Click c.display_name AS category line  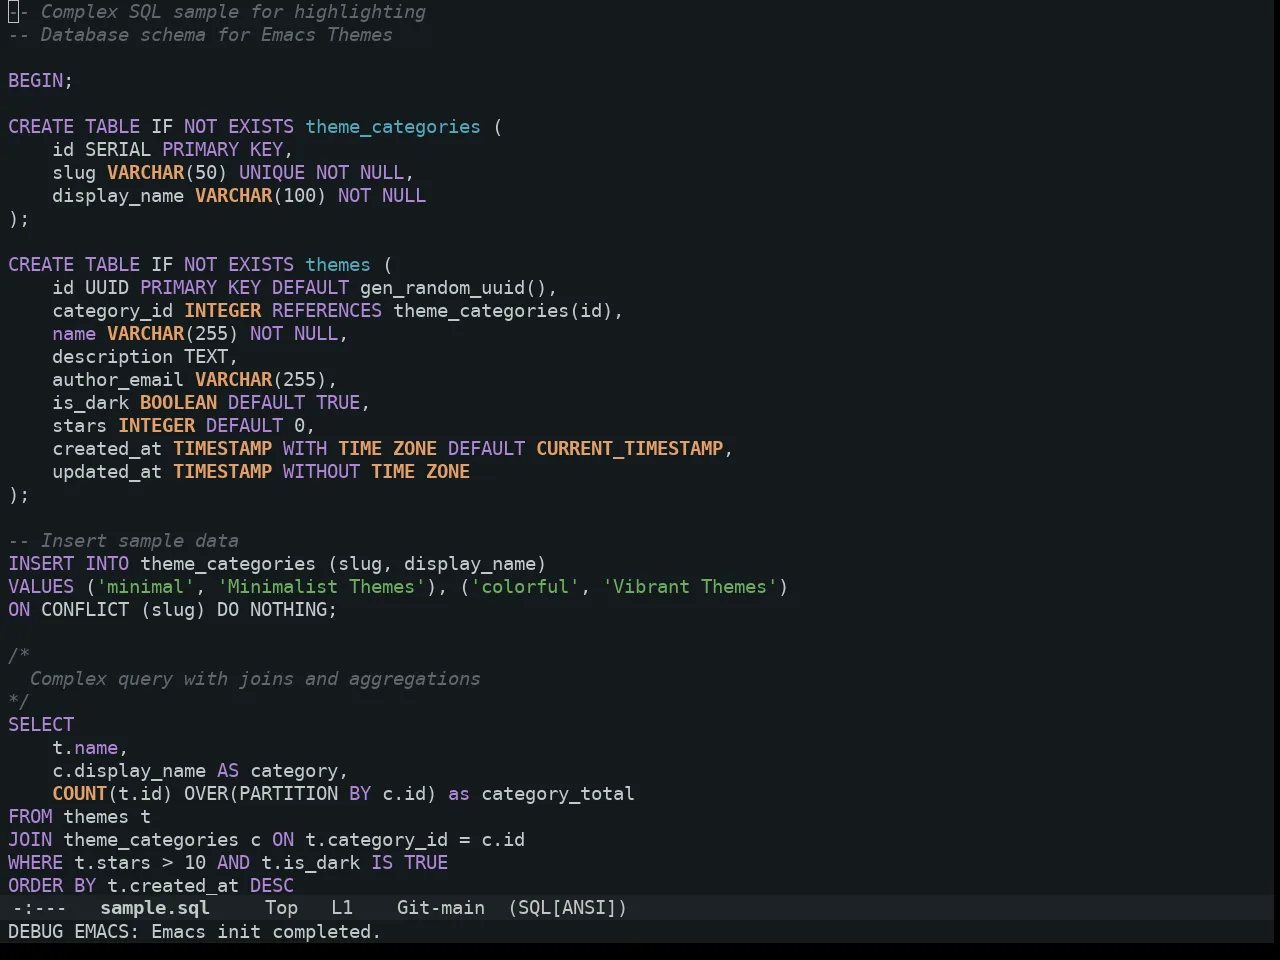(200, 771)
